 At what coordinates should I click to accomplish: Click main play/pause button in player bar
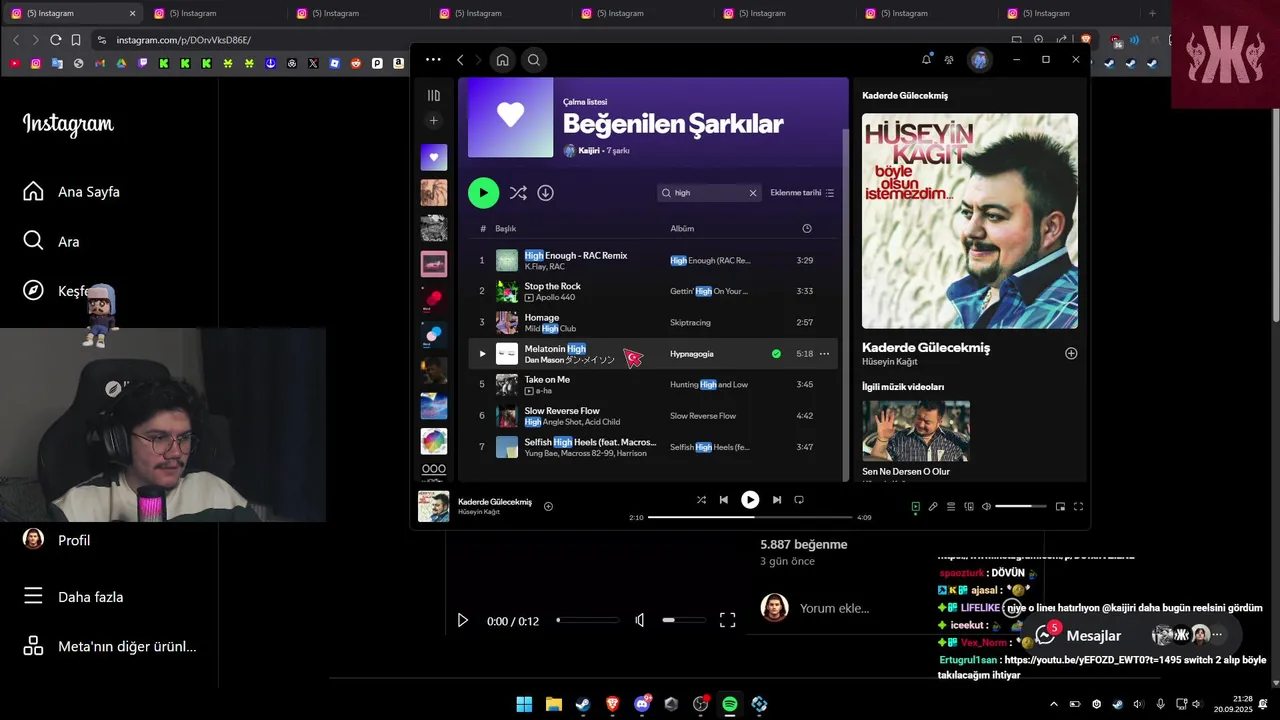point(750,500)
